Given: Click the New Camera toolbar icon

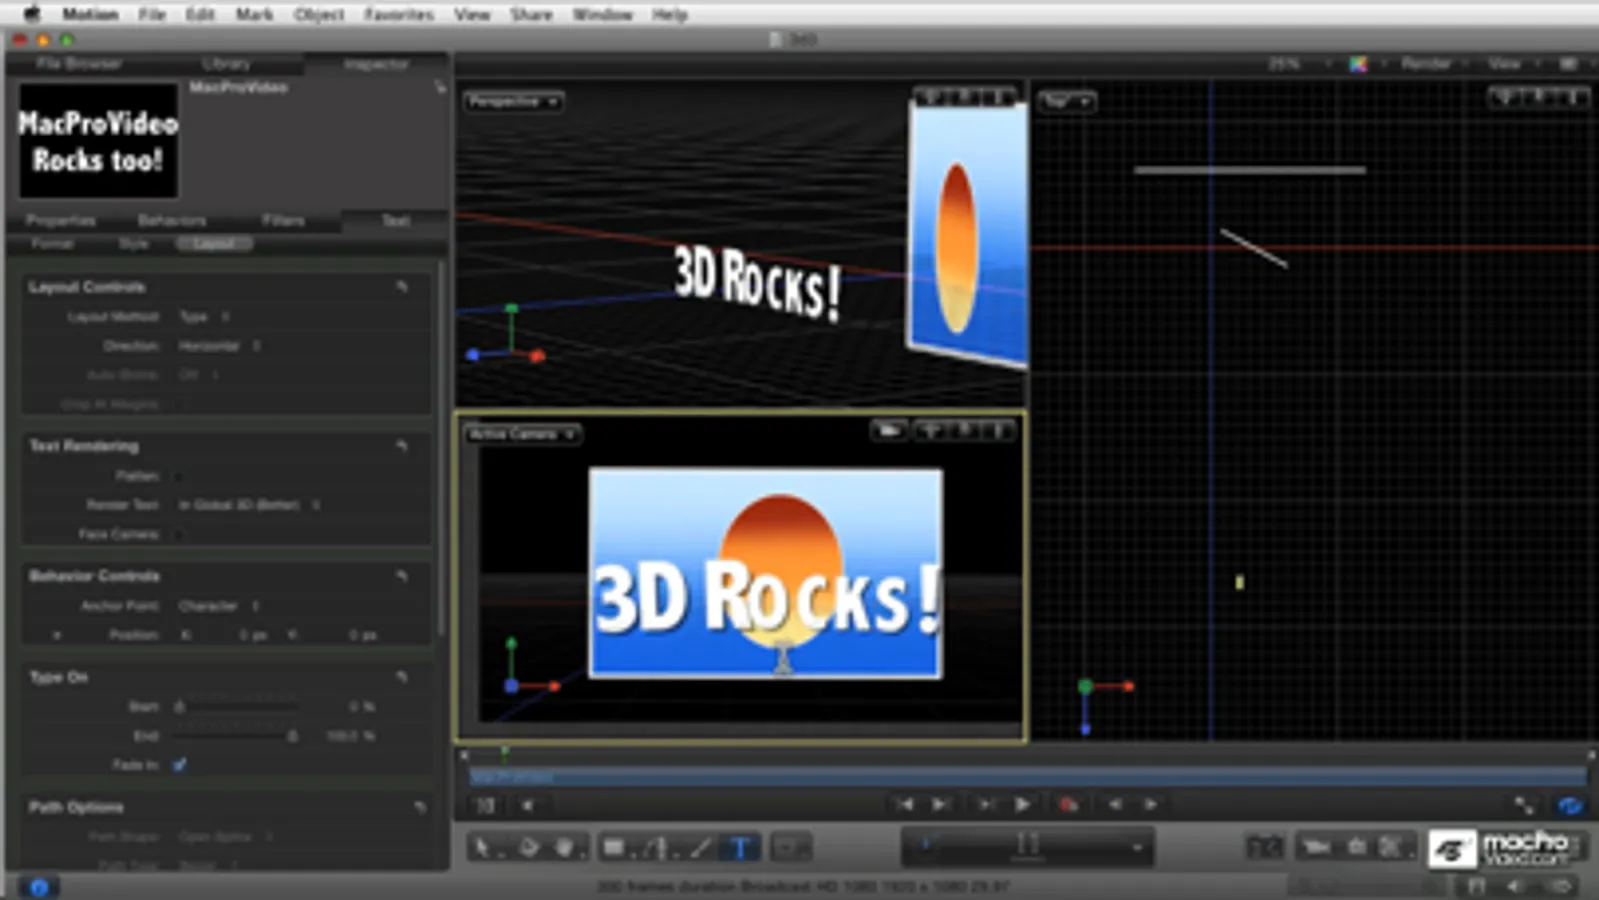Looking at the screenshot, I should click(1317, 848).
